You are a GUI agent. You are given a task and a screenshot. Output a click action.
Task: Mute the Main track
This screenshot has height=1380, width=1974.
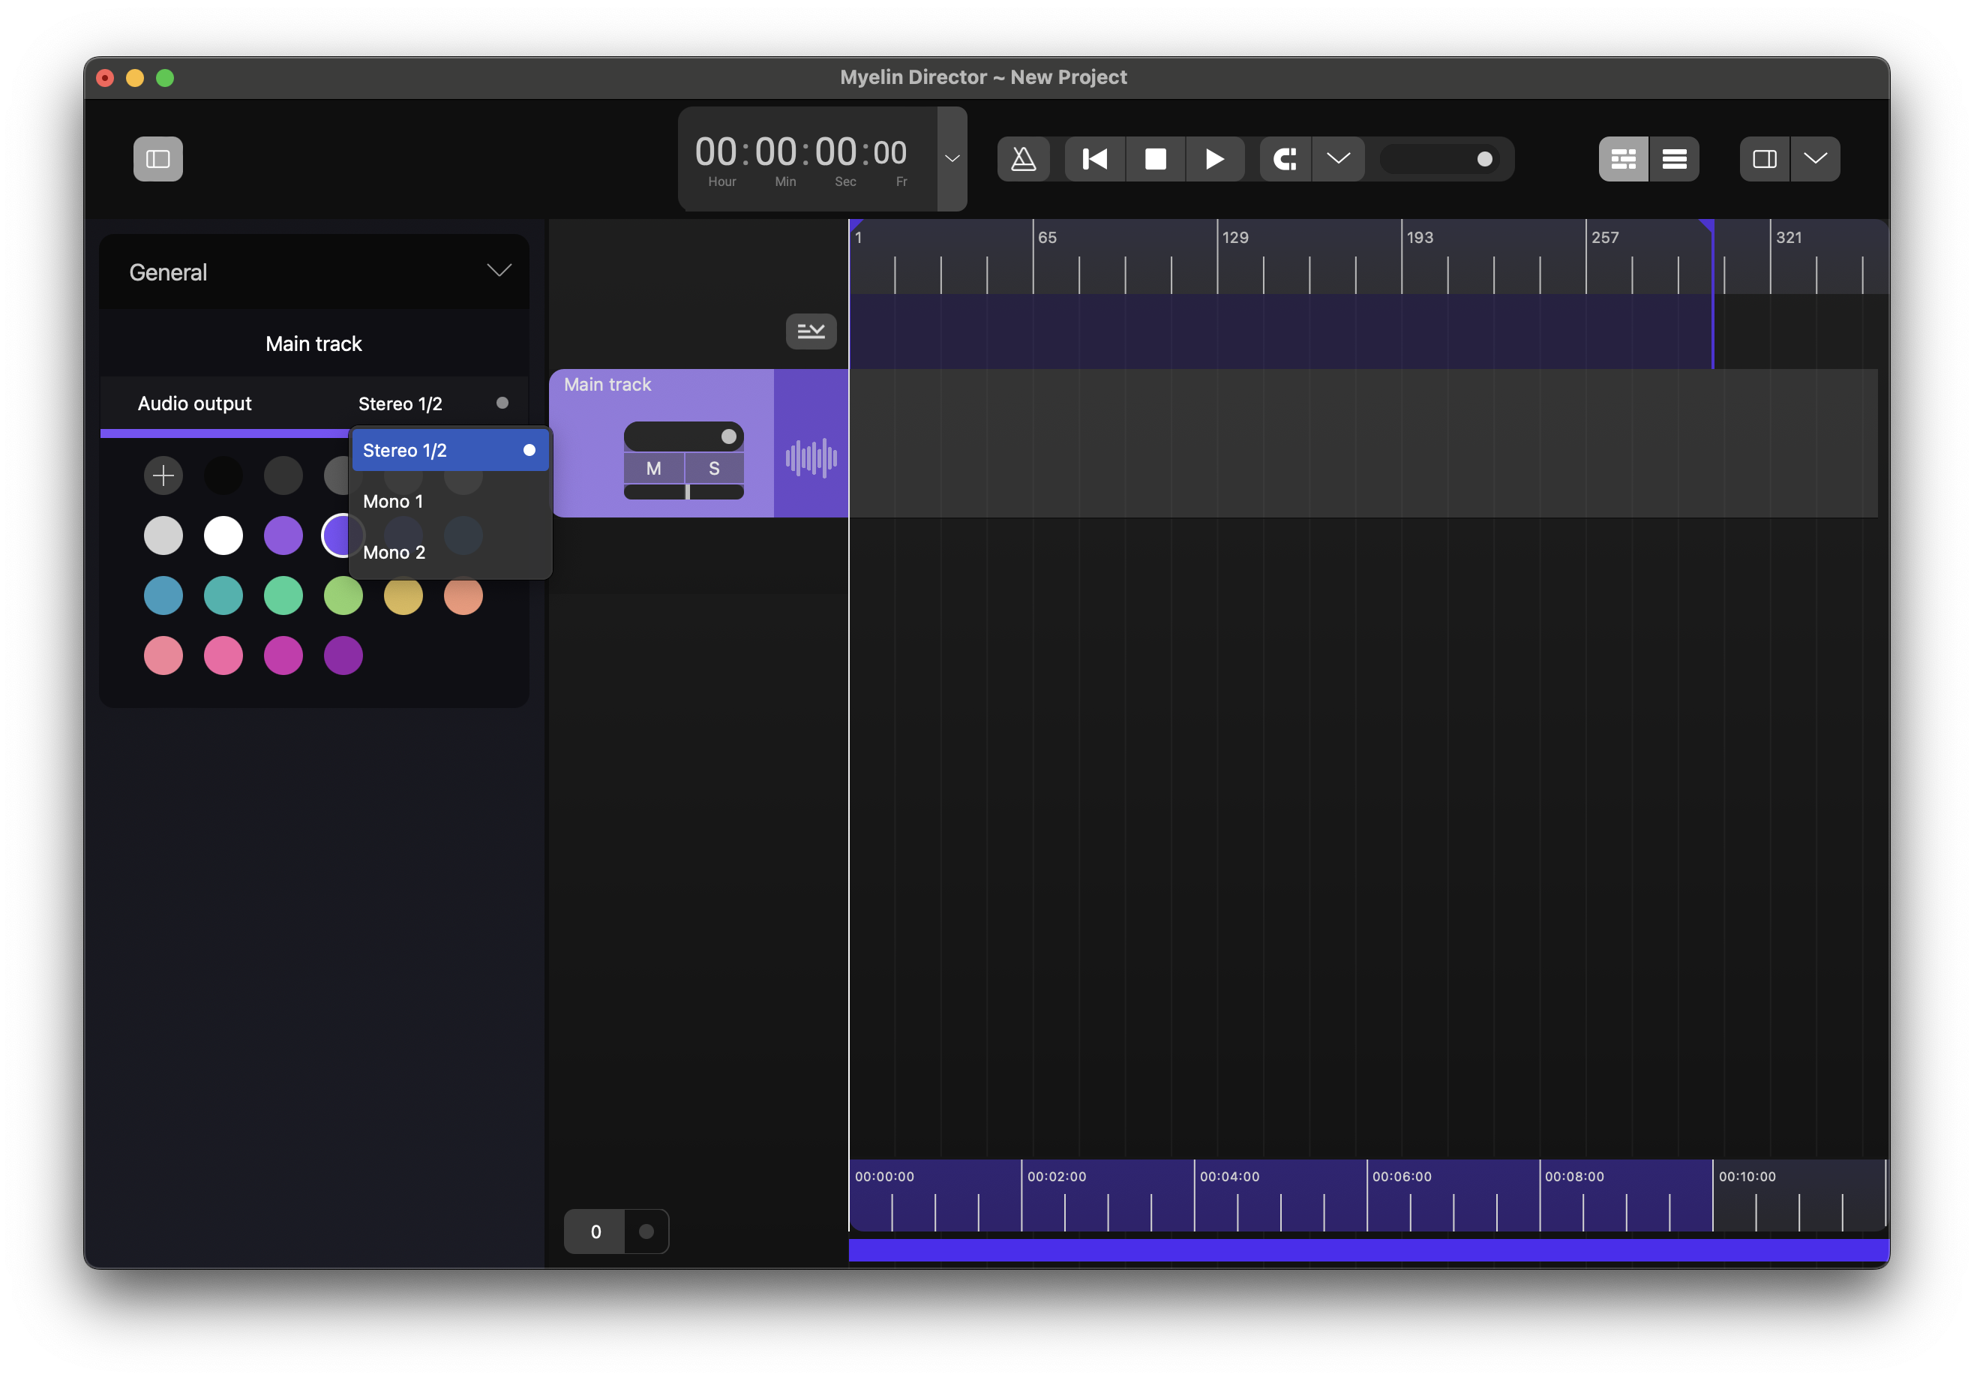click(x=654, y=468)
